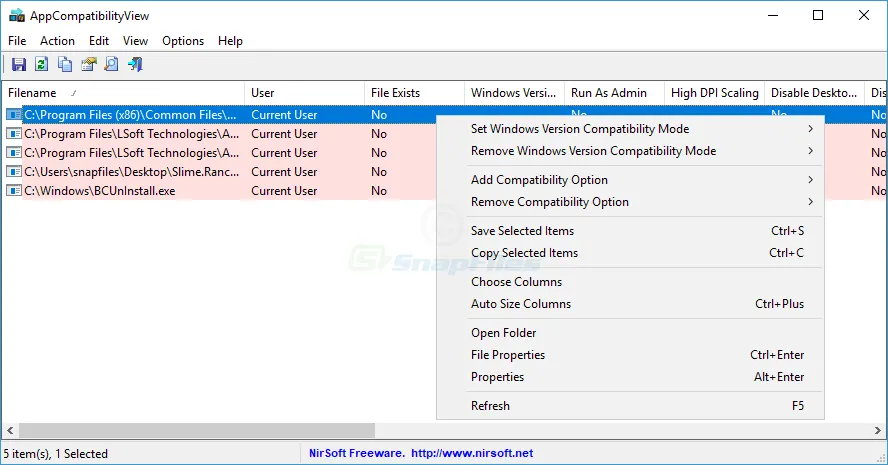This screenshot has width=888, height=465.
Task: Click the '5 item(s), 1 Selected' status text
Action: pyautogui.click(x=56, y=454)
